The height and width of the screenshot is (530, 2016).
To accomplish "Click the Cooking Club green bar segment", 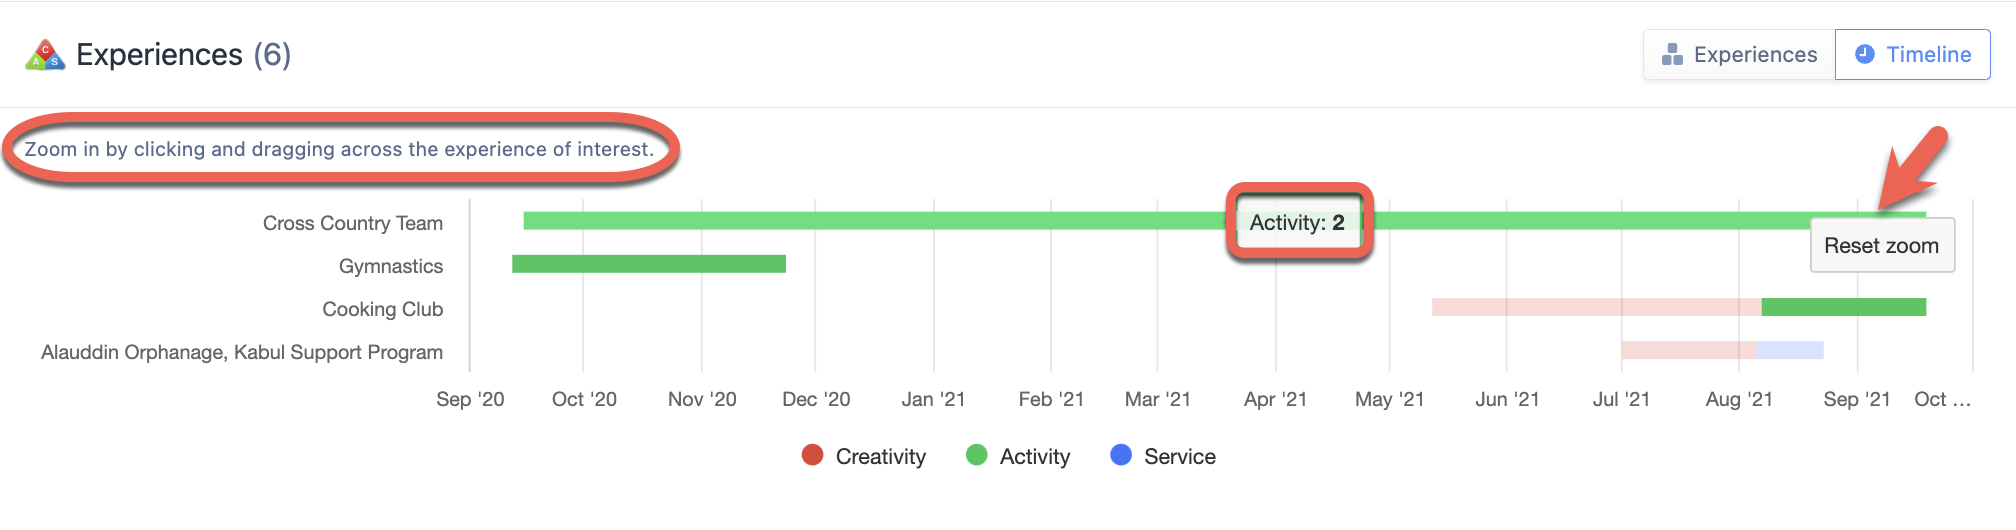I will click(1844, 307).
